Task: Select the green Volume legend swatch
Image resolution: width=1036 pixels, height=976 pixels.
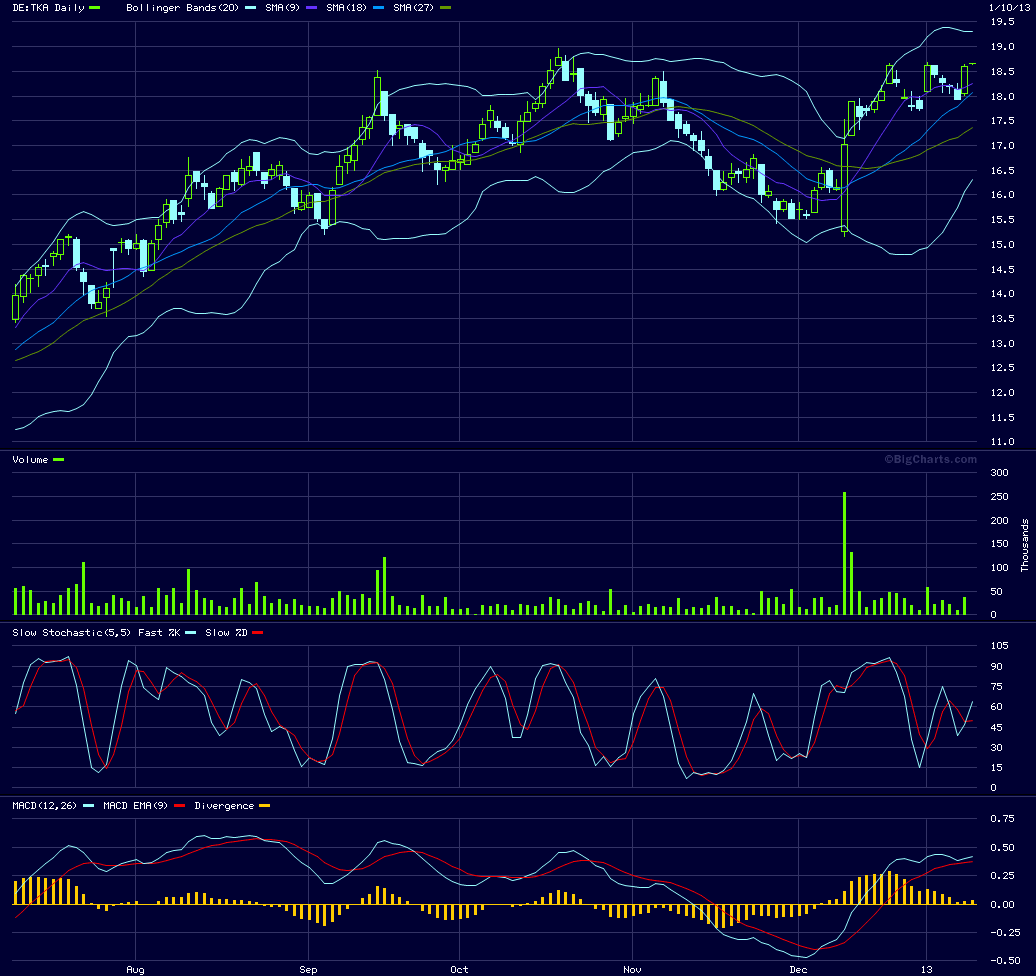Action: point(58,460)
